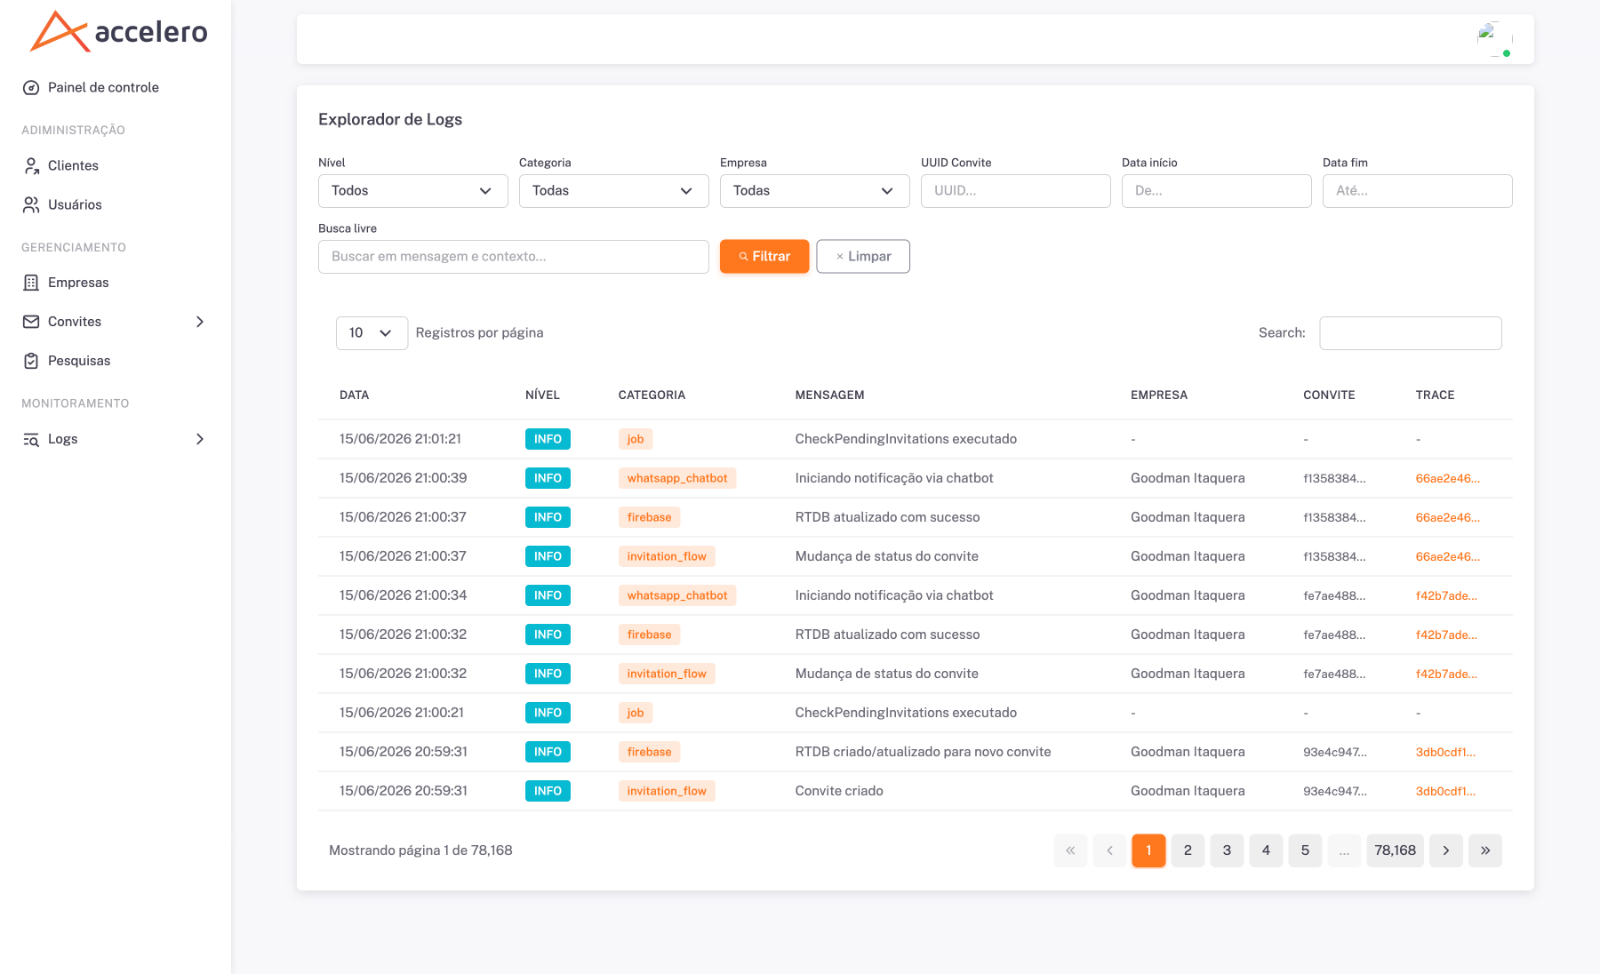Go to next page arrow
The width and height of the screenshot is (1600, 974).
tap(1446, 851)
